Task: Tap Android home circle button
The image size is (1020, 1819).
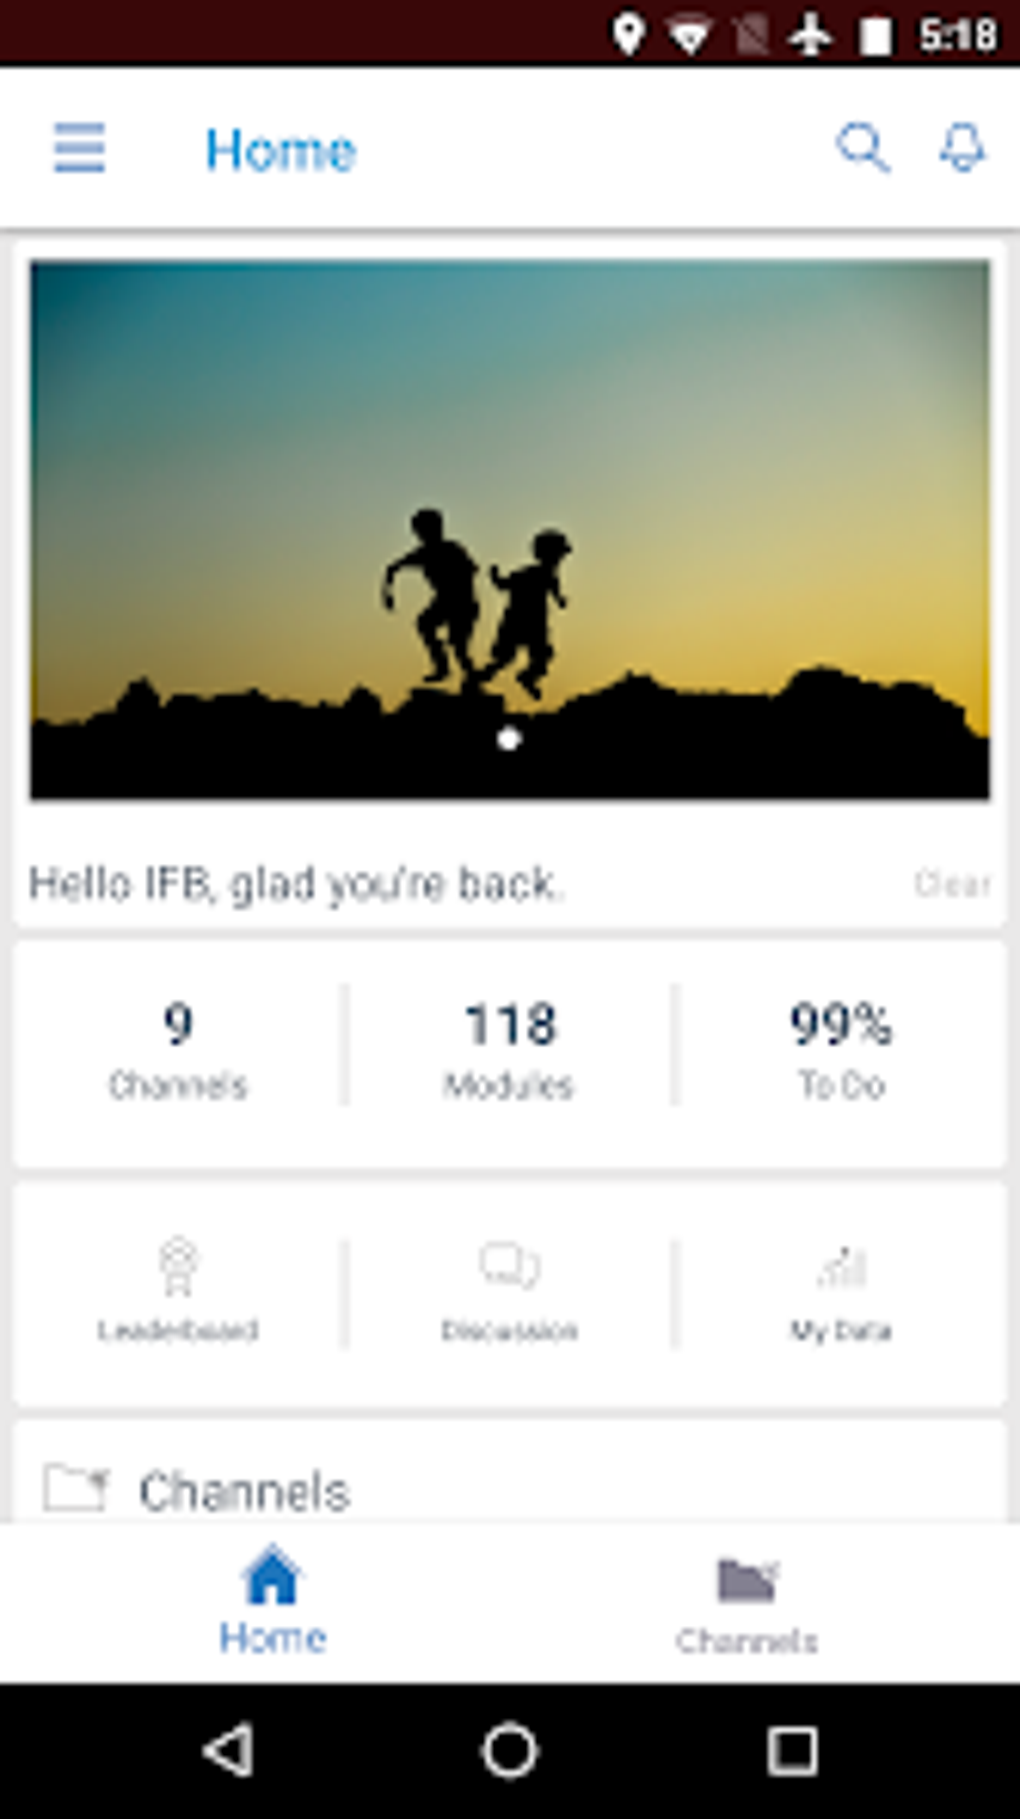Action: 510,1751
